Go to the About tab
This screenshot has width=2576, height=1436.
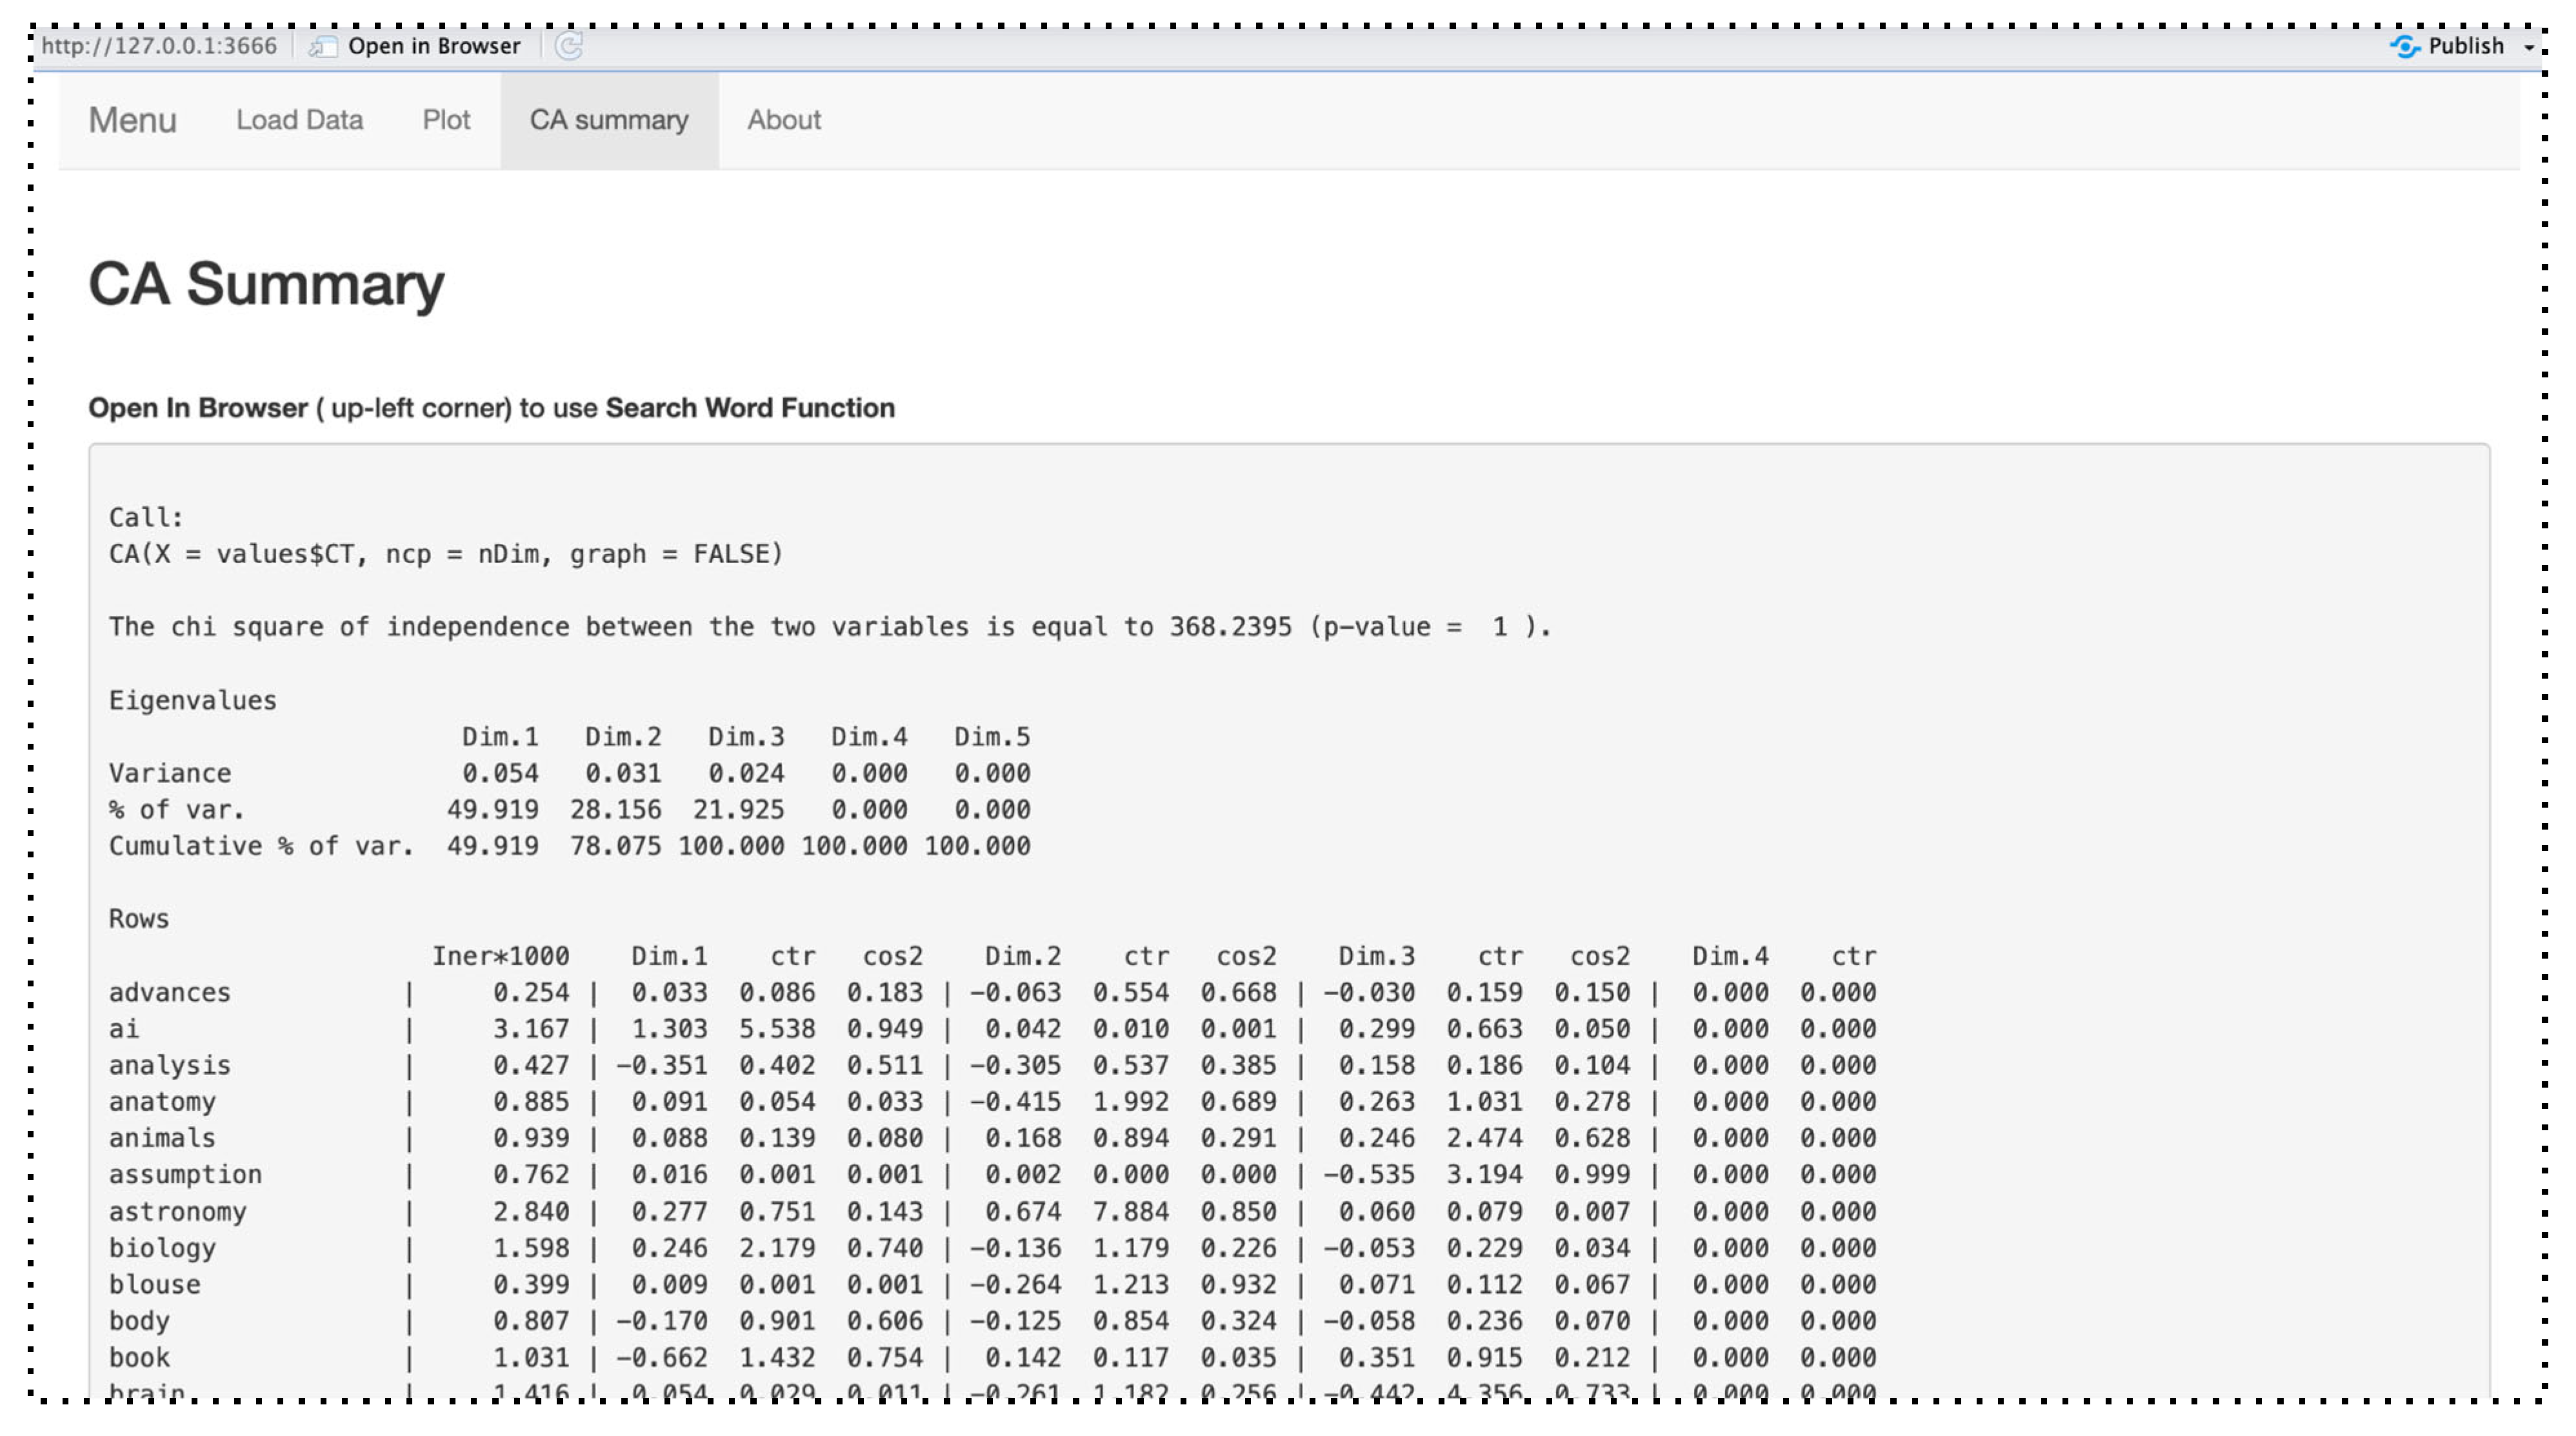tap(783, 120)
